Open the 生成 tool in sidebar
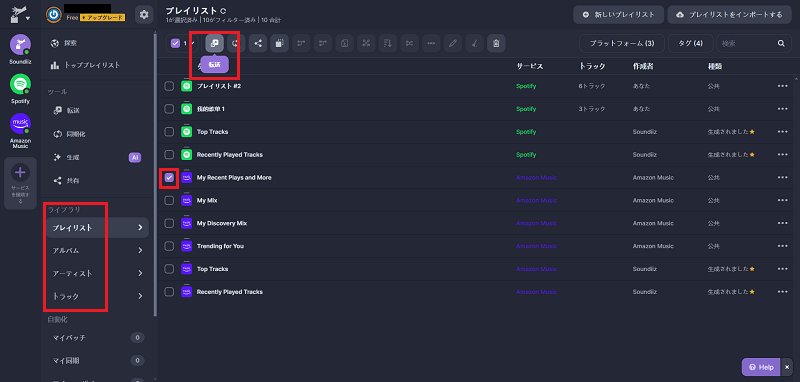800x382 pixels. [x=66, y=158]
